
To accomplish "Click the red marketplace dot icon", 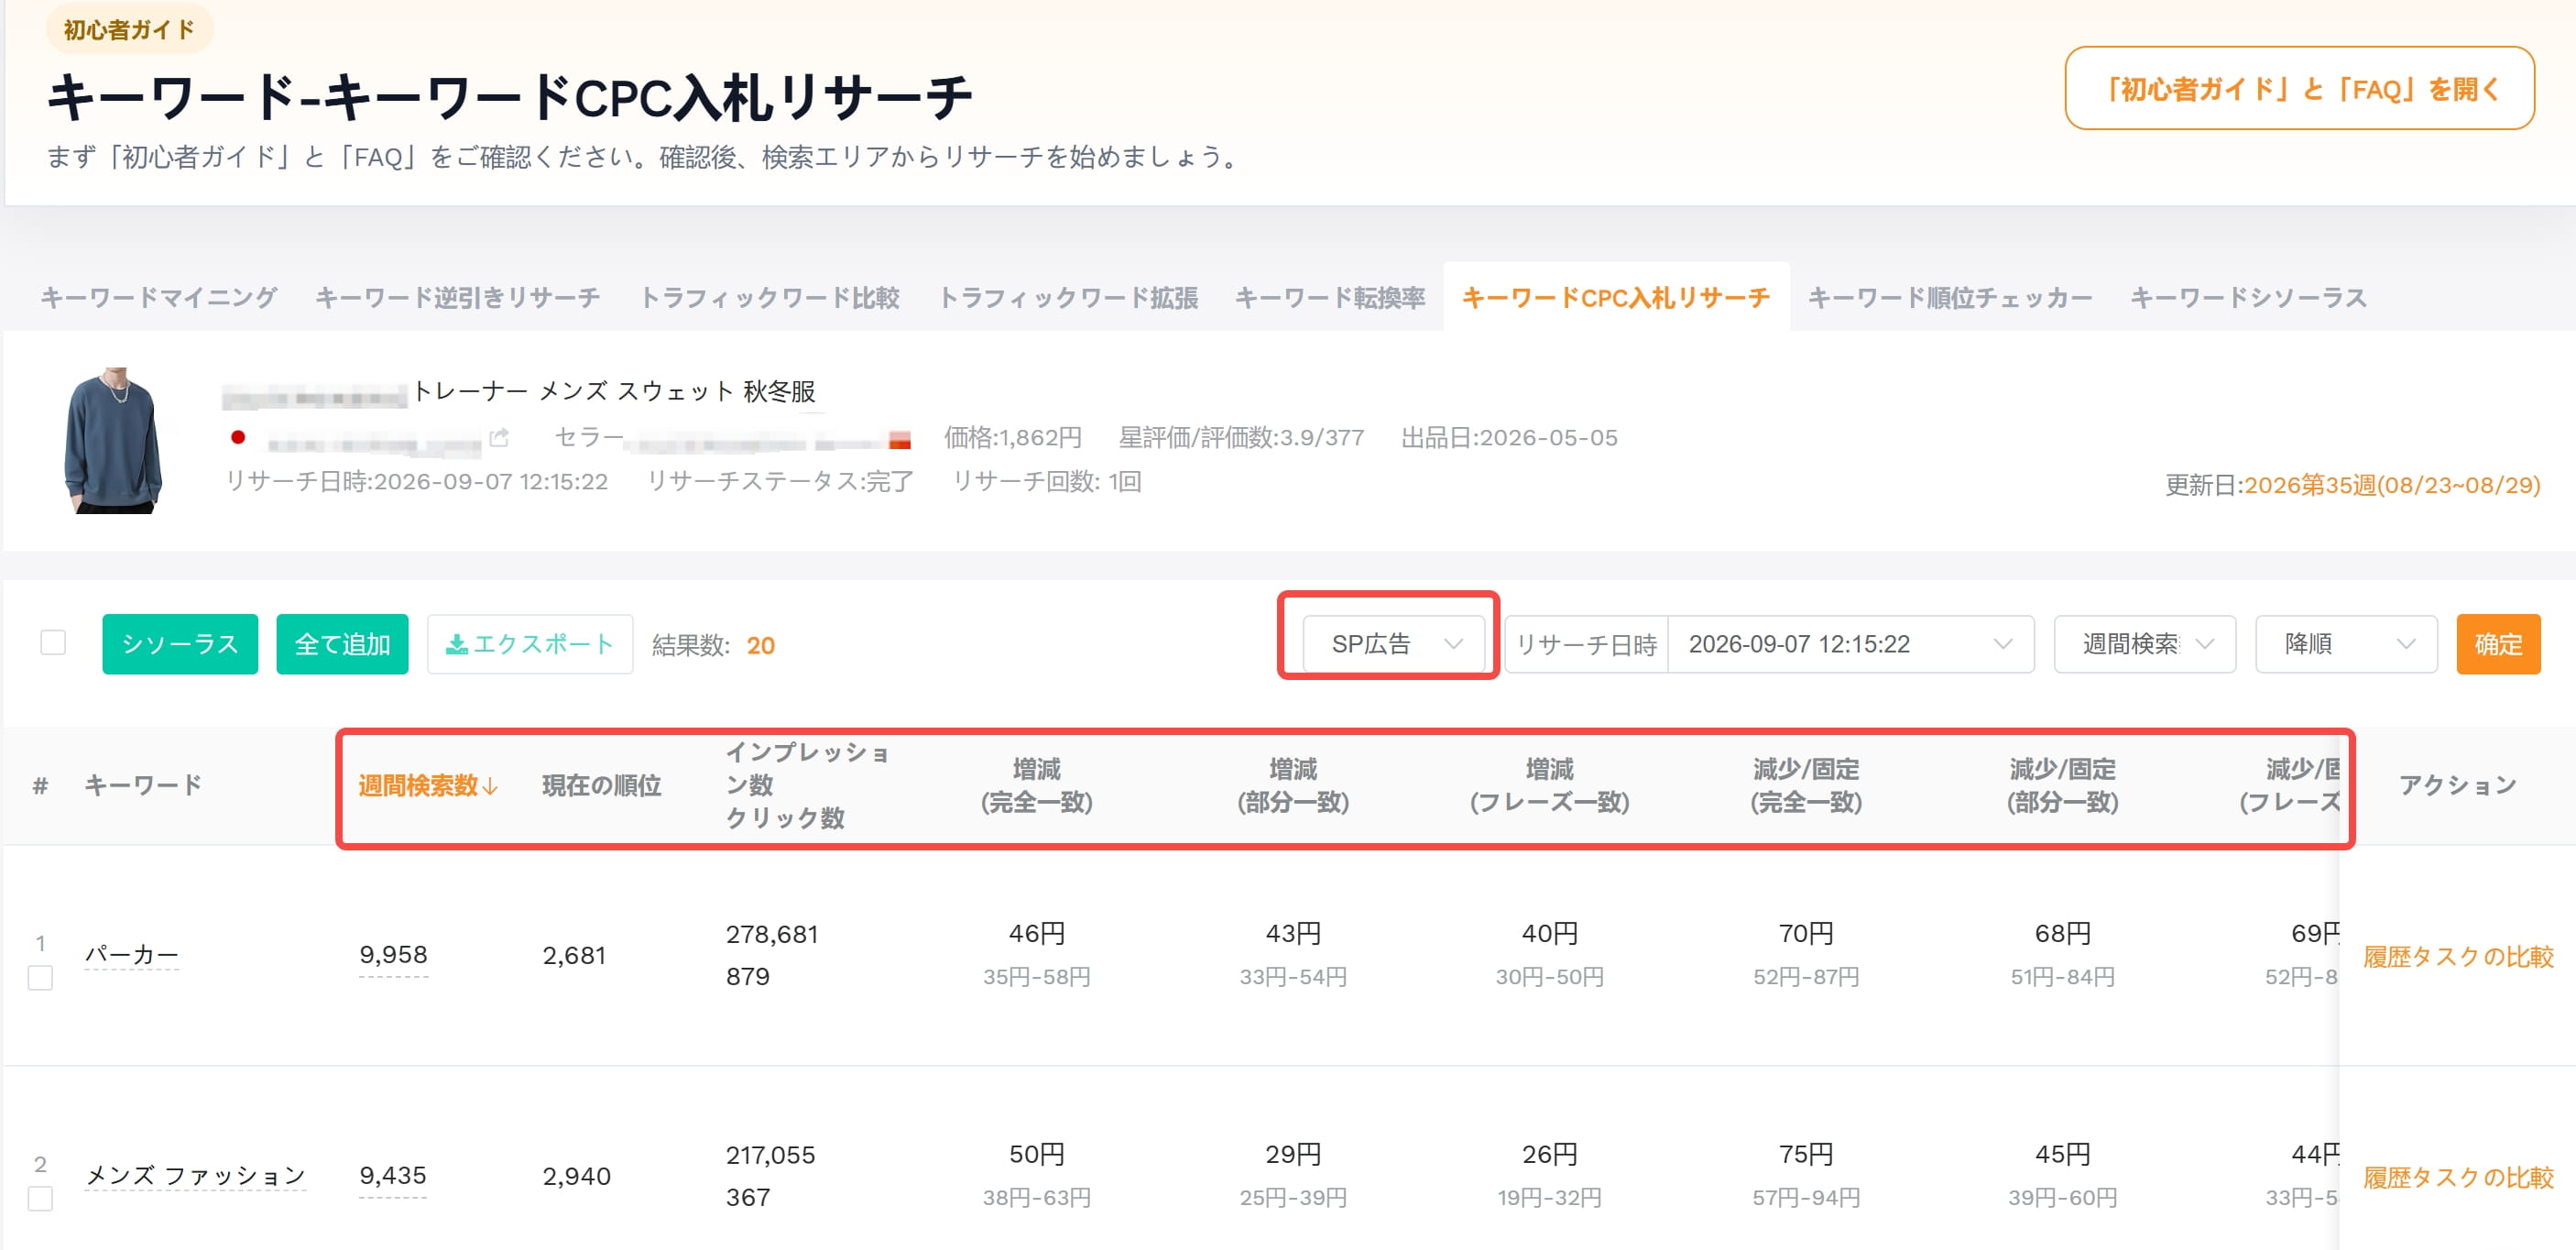I will [x=238, y=437].
